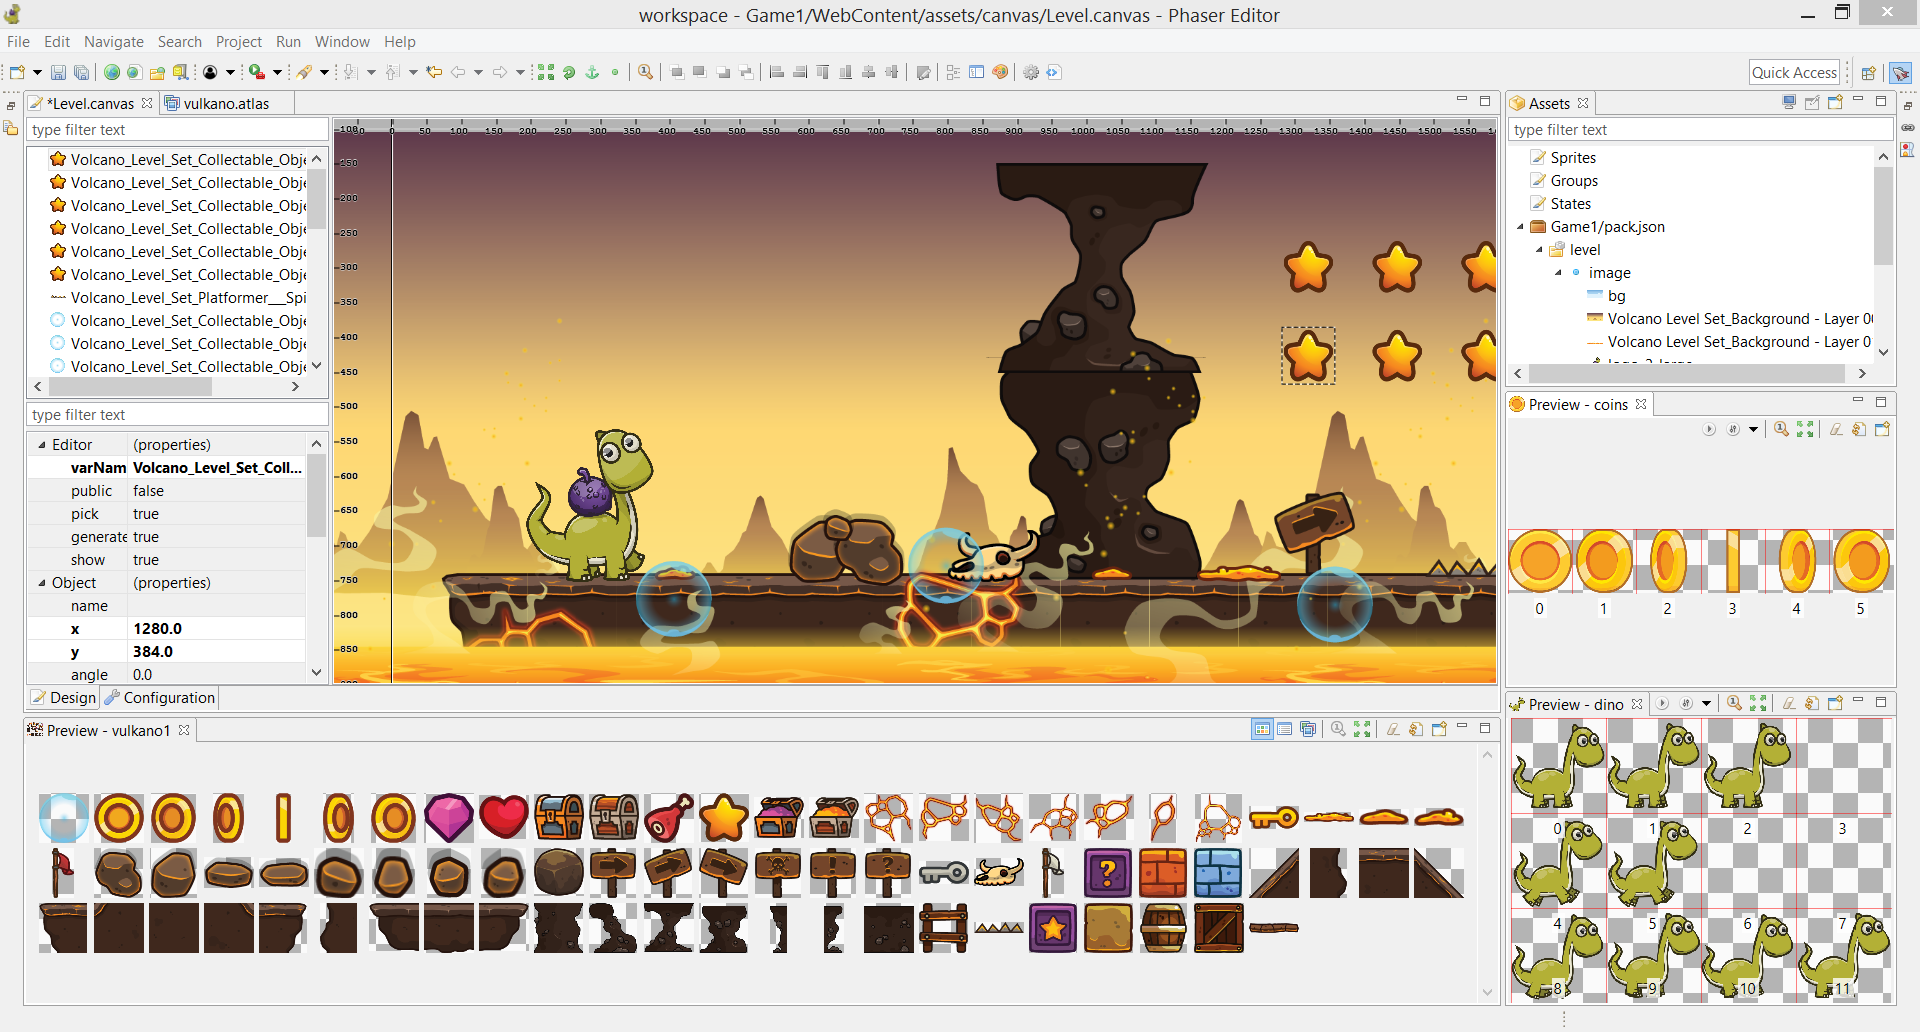The height and width of the screenshot is (1032, 1920).
Task: Click the zoom-reset magnifier in vulkano1 preview toolbar
Action: click(x=1338, y=729)
